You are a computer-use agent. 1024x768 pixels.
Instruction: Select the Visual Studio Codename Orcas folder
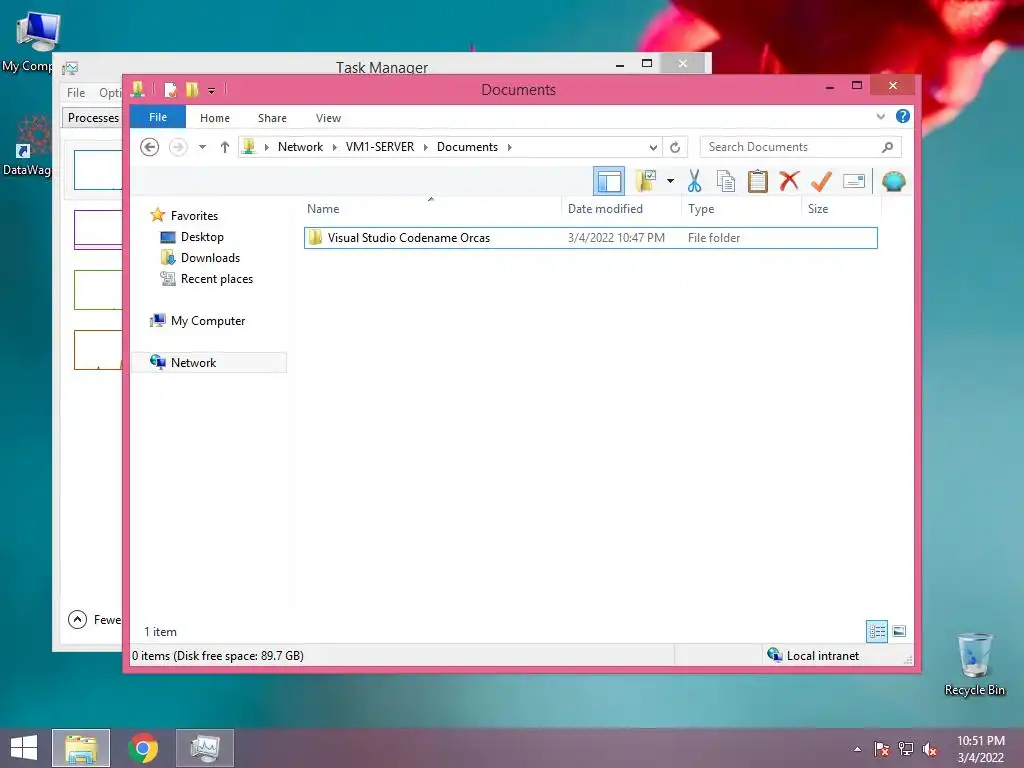tap(590, 238)
